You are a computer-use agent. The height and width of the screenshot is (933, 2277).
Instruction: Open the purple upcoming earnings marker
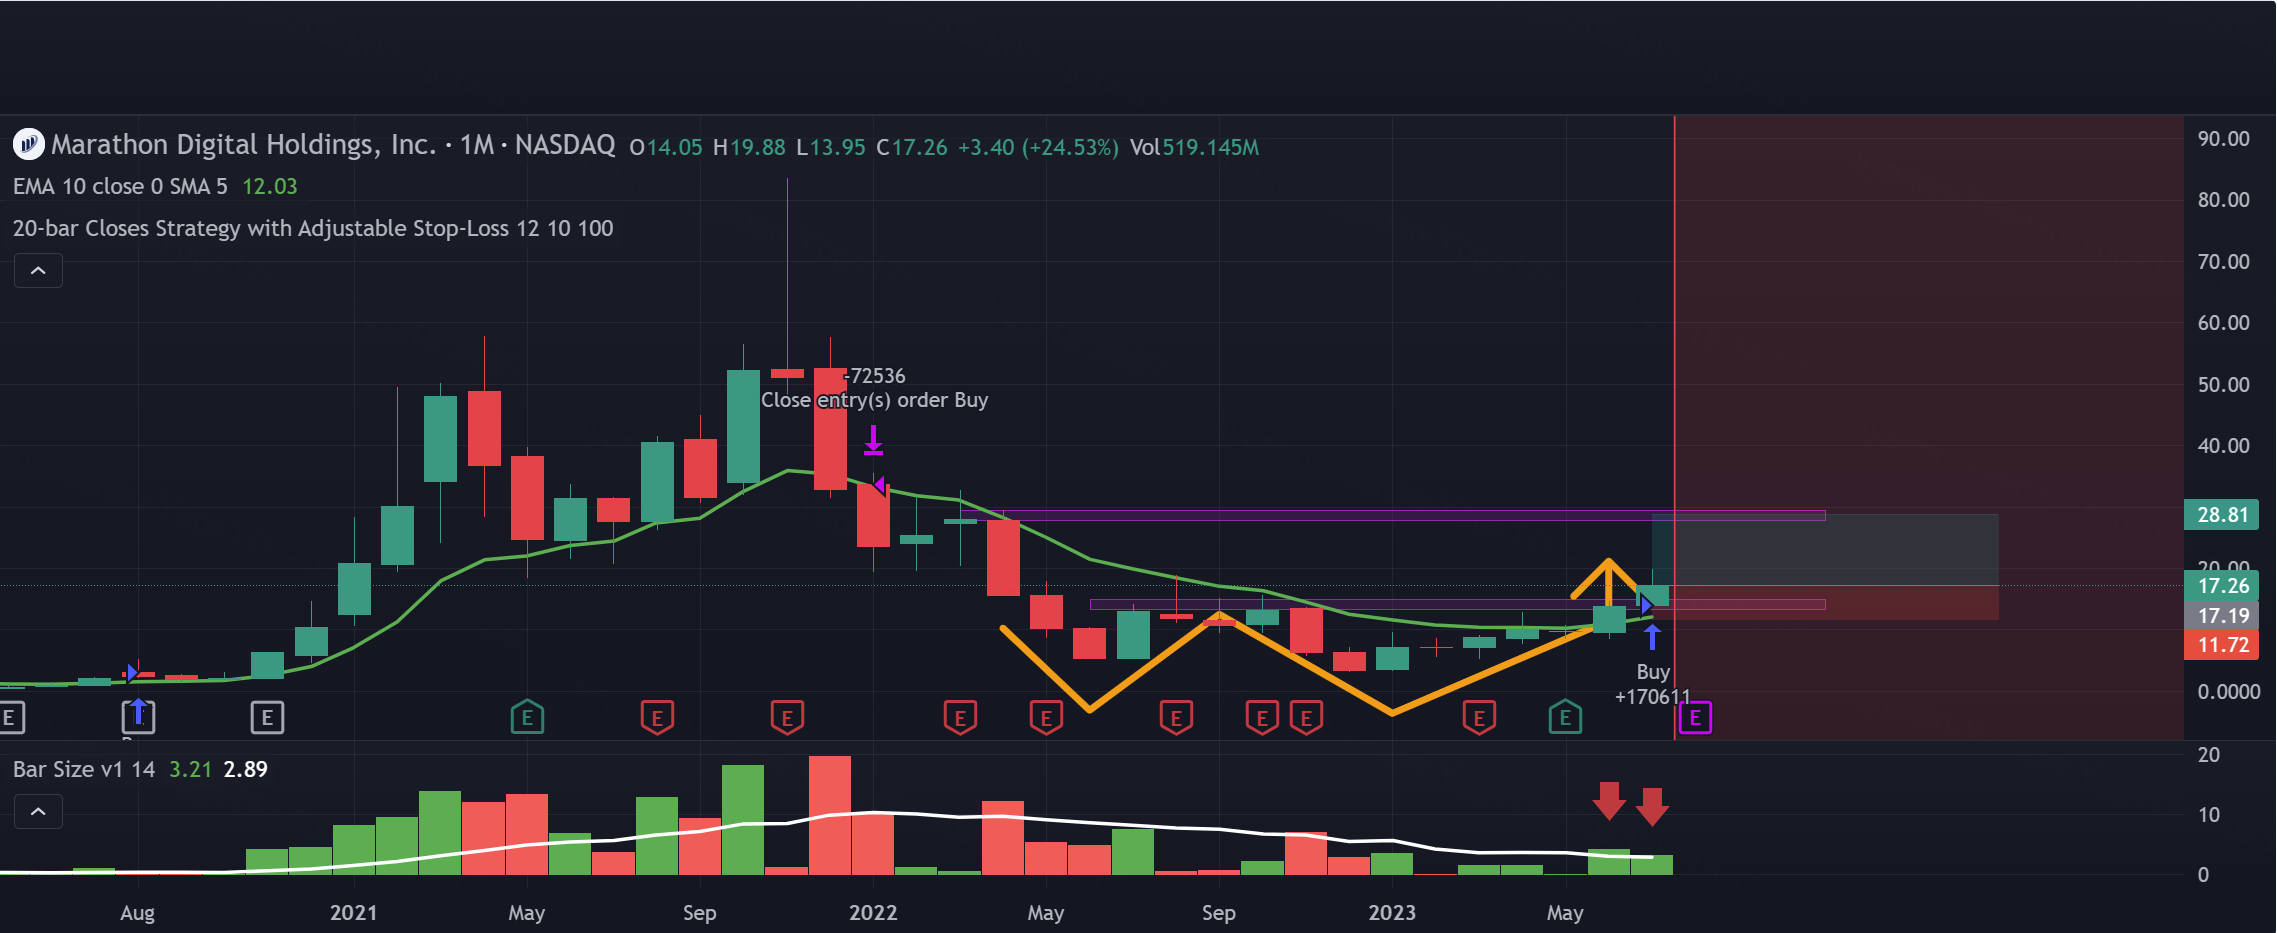(1695, 717)
